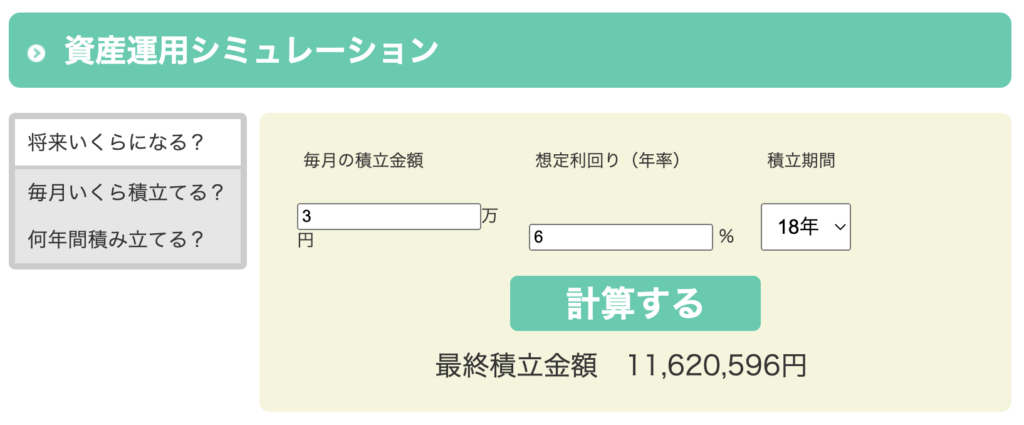The height and width of the screenshot is (425, 1024).
Task: Click the % symbol next to the yield field
Action: tap(726, 237)
